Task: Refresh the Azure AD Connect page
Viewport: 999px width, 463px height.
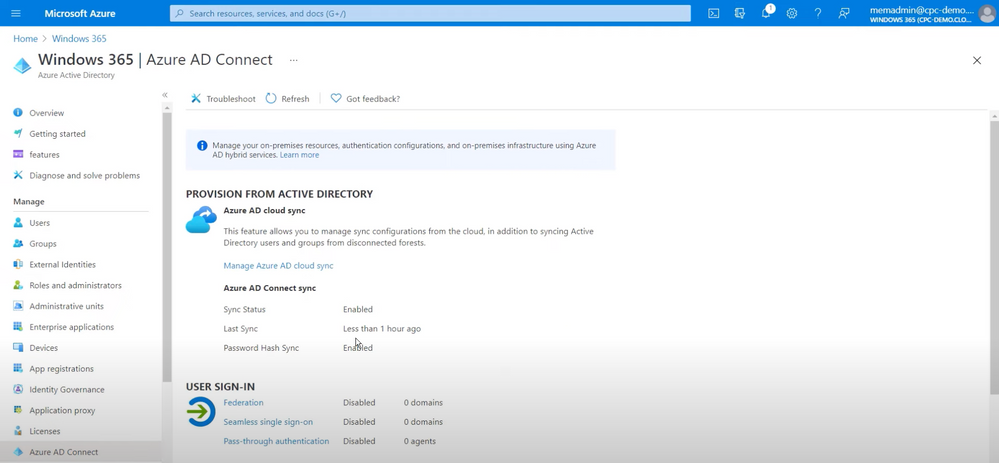Action: pos(287,99)
